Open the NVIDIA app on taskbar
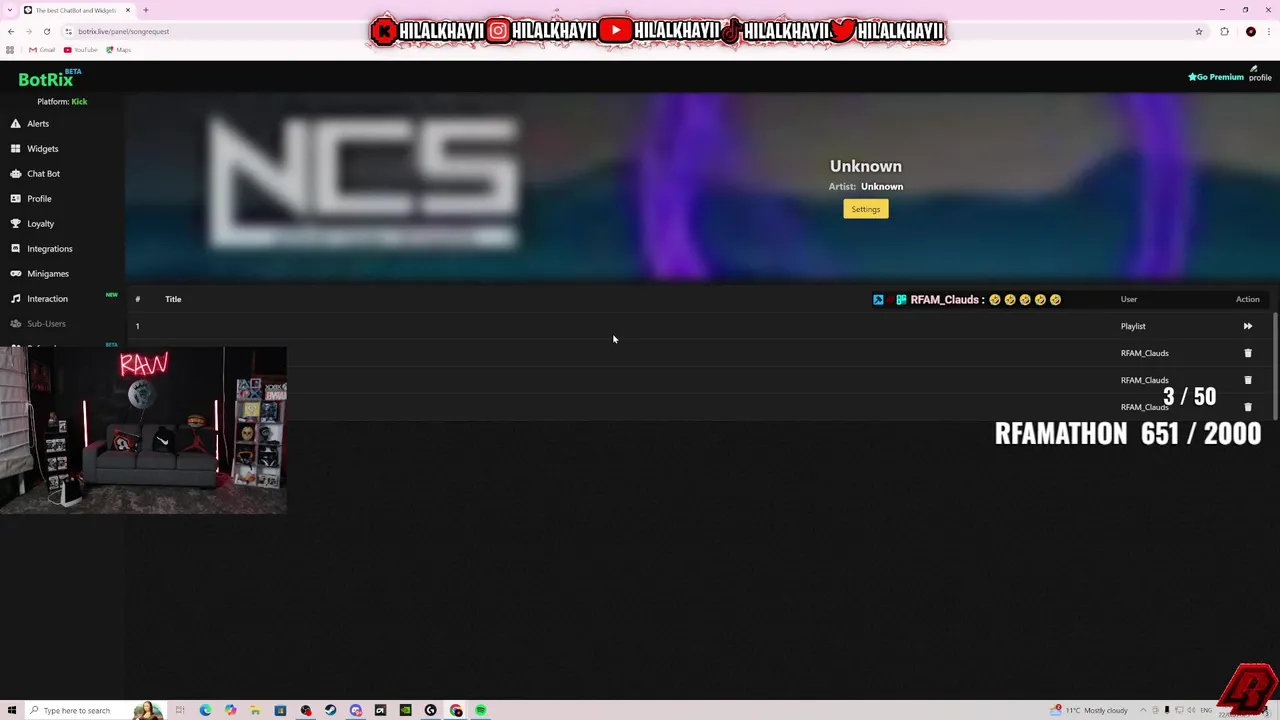 point(405,710)
